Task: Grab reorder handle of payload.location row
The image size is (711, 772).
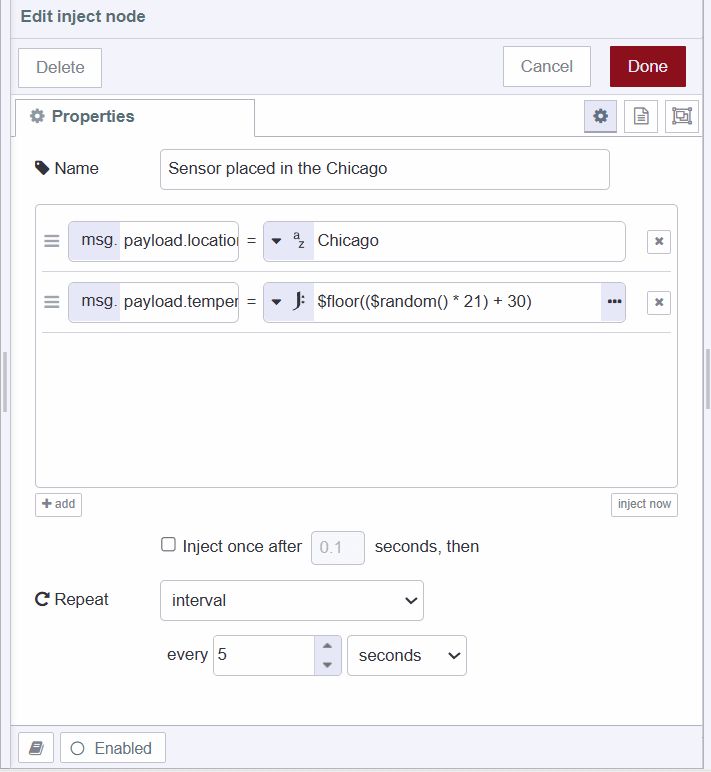Action: pos(52,241)
